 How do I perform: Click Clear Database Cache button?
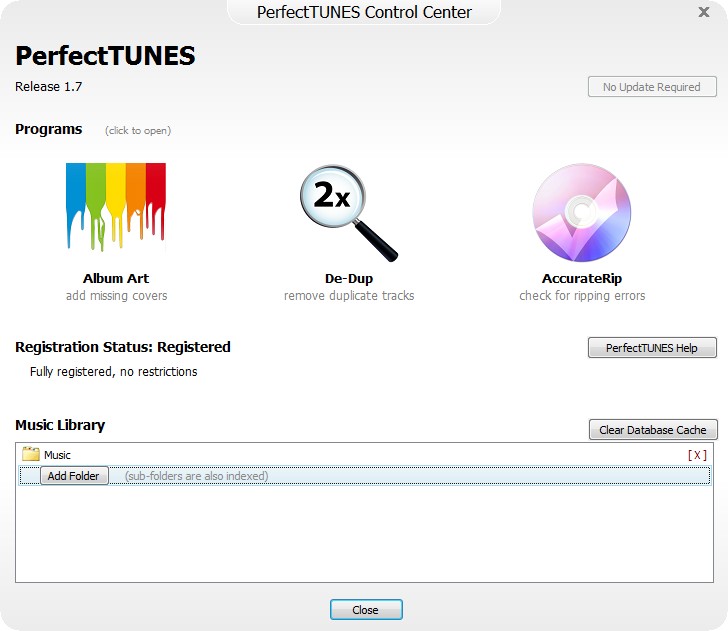coord(653,430)
